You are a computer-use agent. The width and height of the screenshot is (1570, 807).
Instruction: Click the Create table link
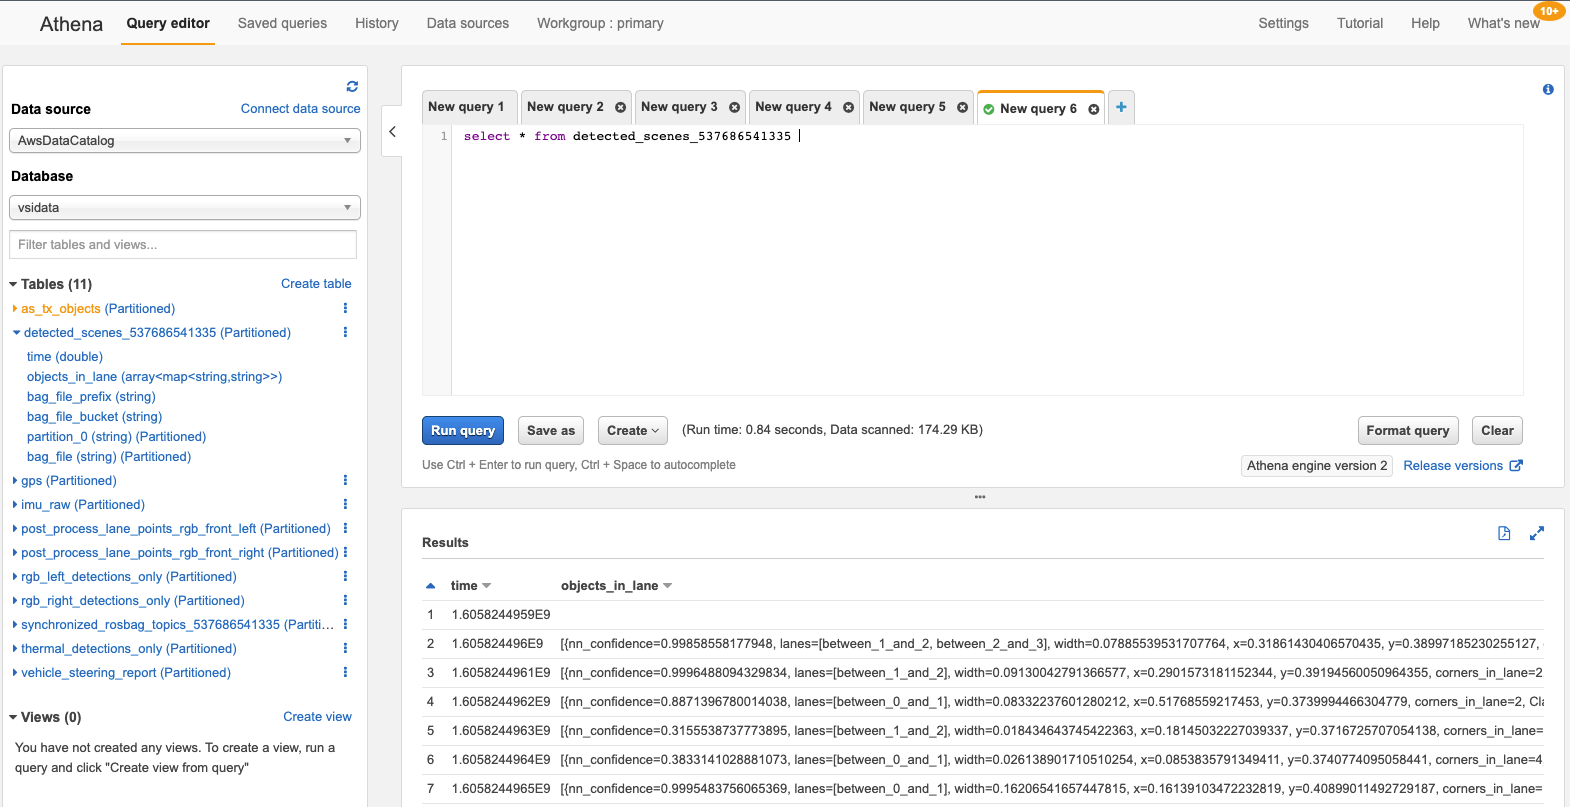[x=316, y=284]
